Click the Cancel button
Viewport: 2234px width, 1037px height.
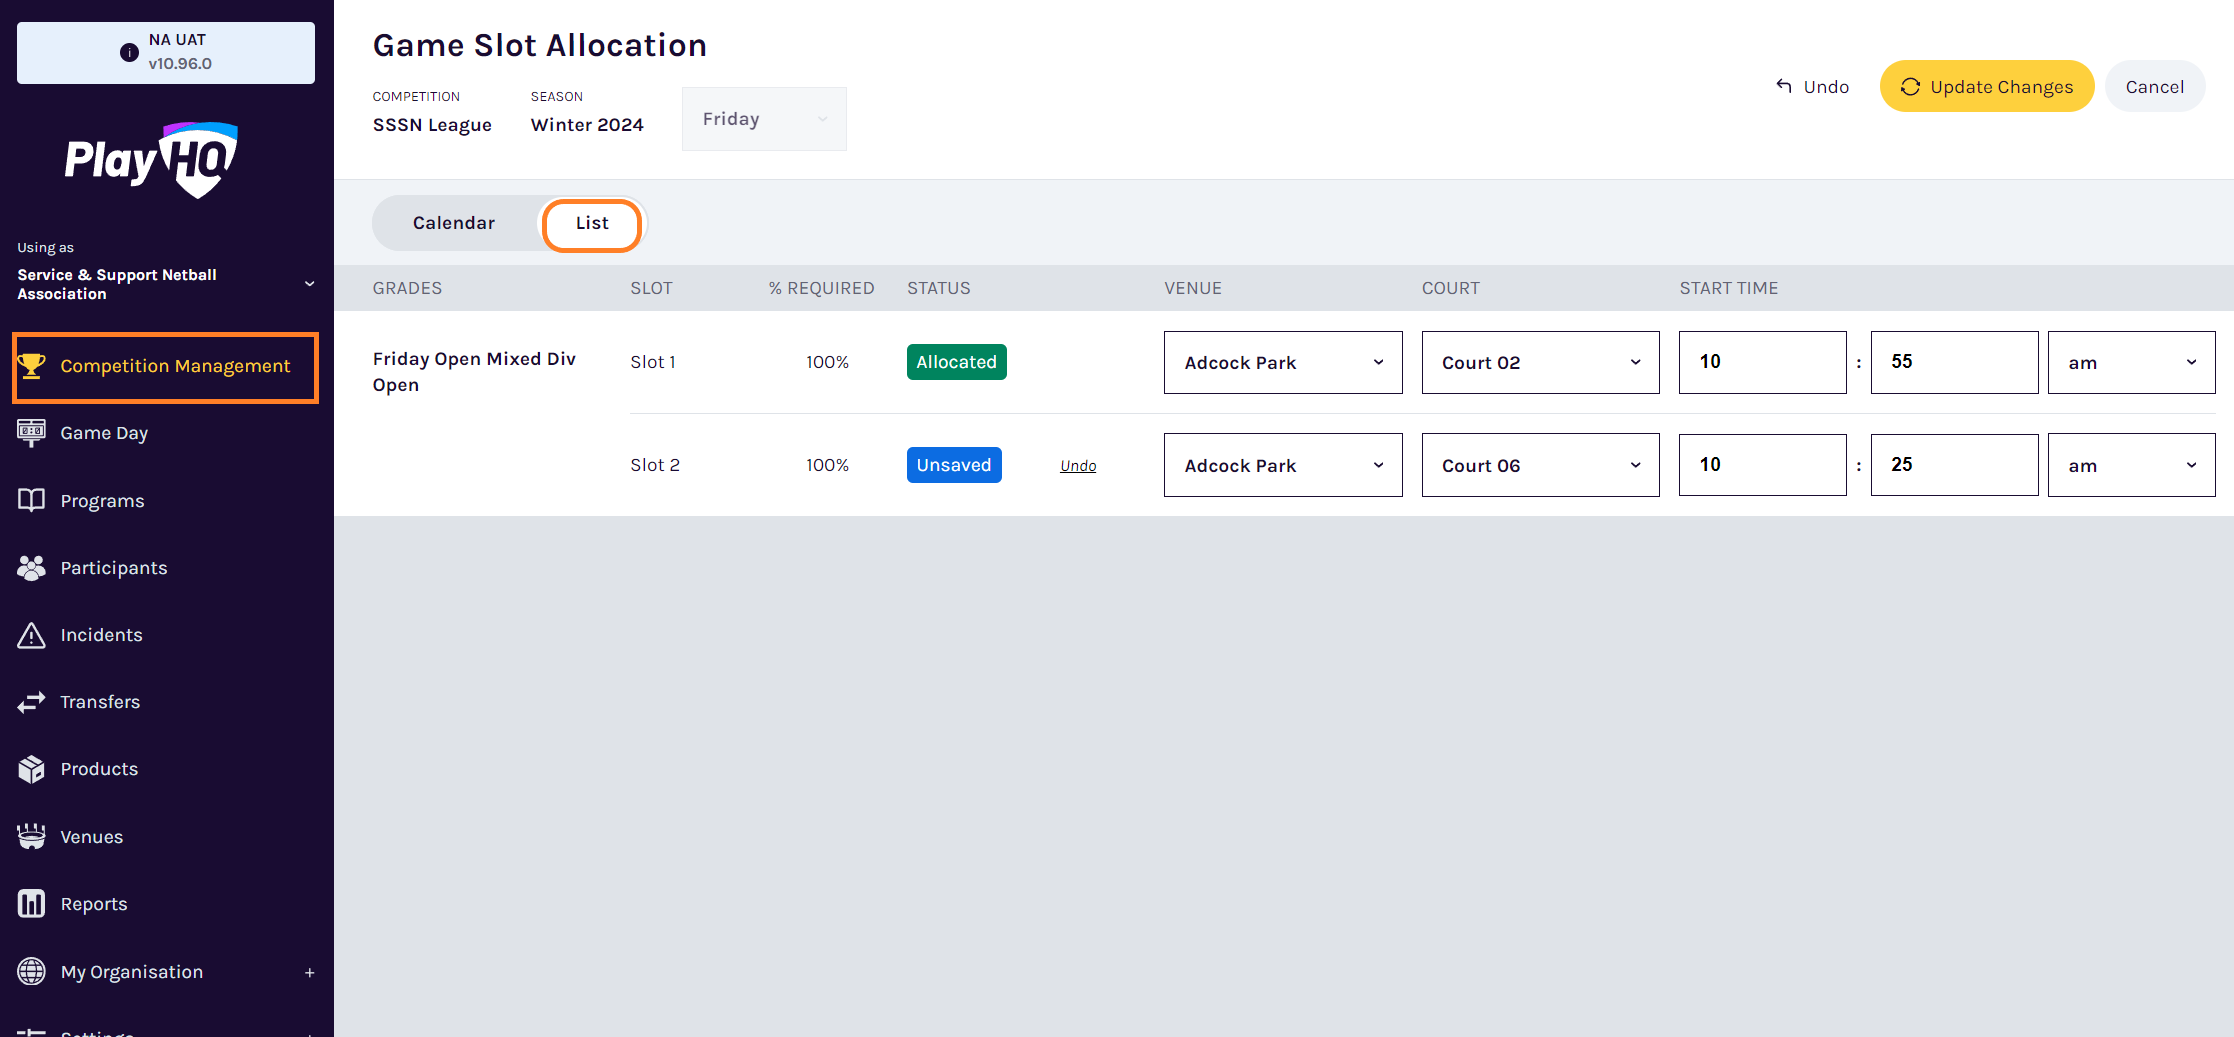2154,87
